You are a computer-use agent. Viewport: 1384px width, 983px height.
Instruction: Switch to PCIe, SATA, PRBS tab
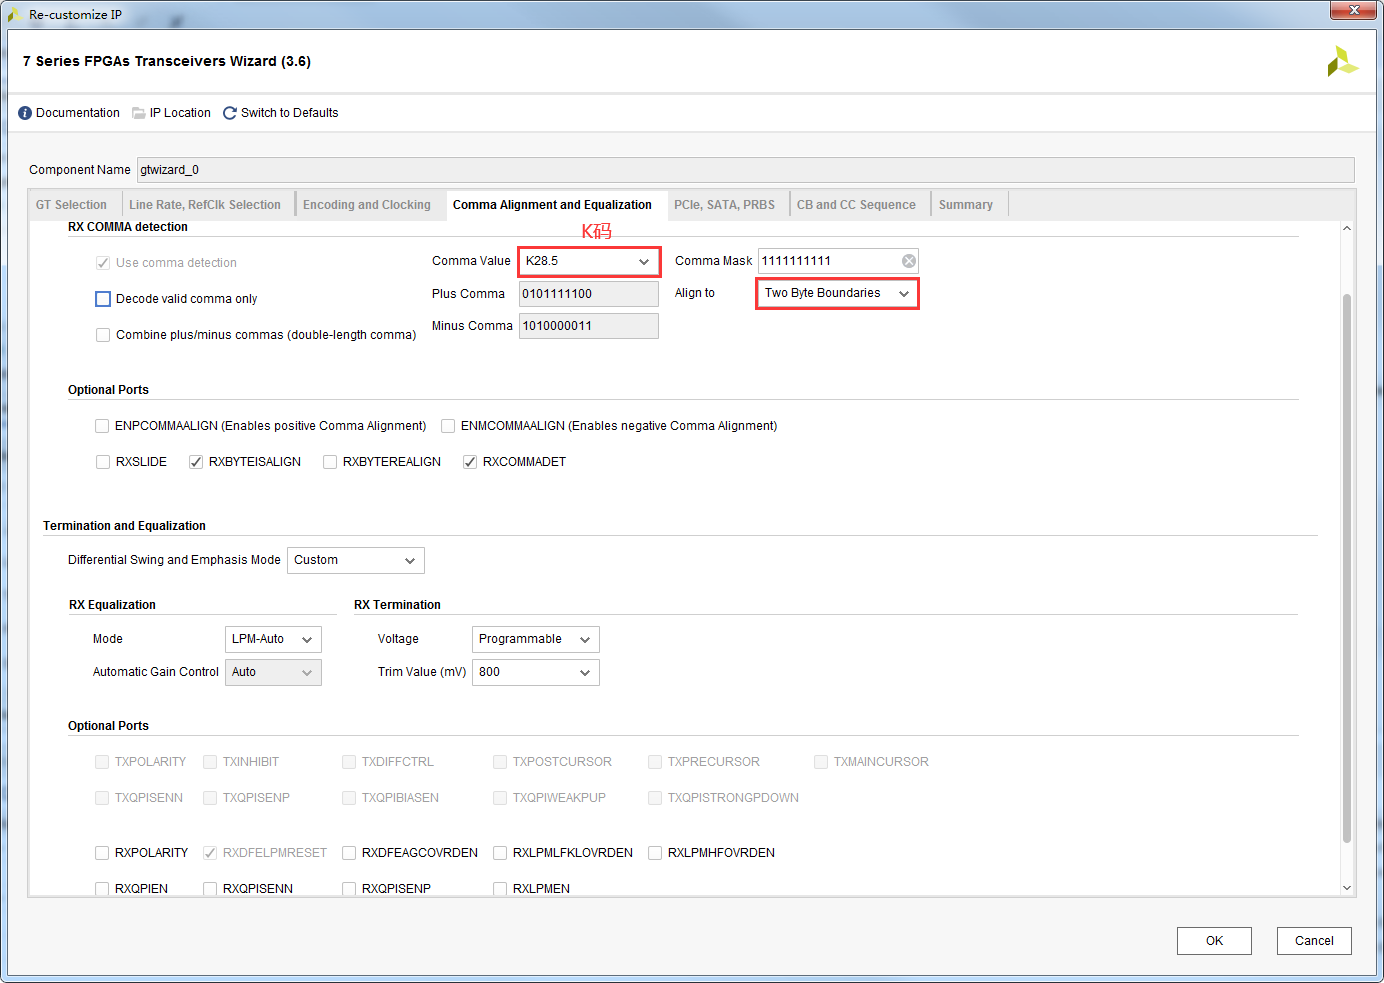click(x=724, y=205)
